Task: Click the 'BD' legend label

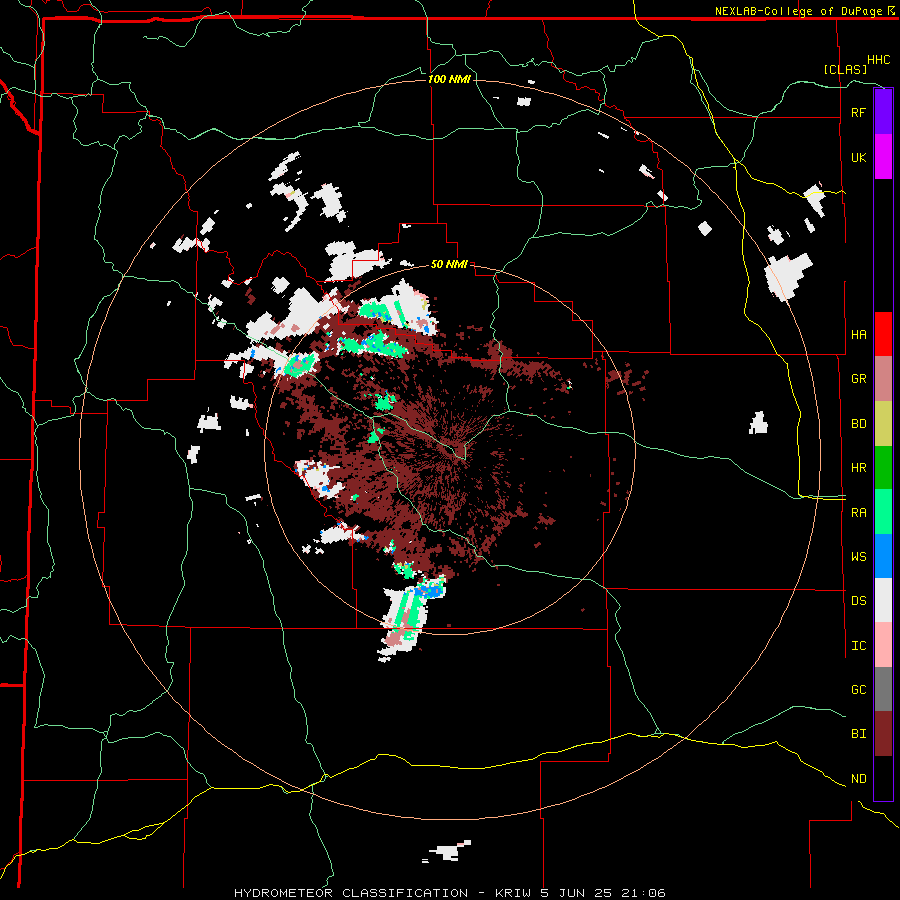Action: click(x=858, y=424)
